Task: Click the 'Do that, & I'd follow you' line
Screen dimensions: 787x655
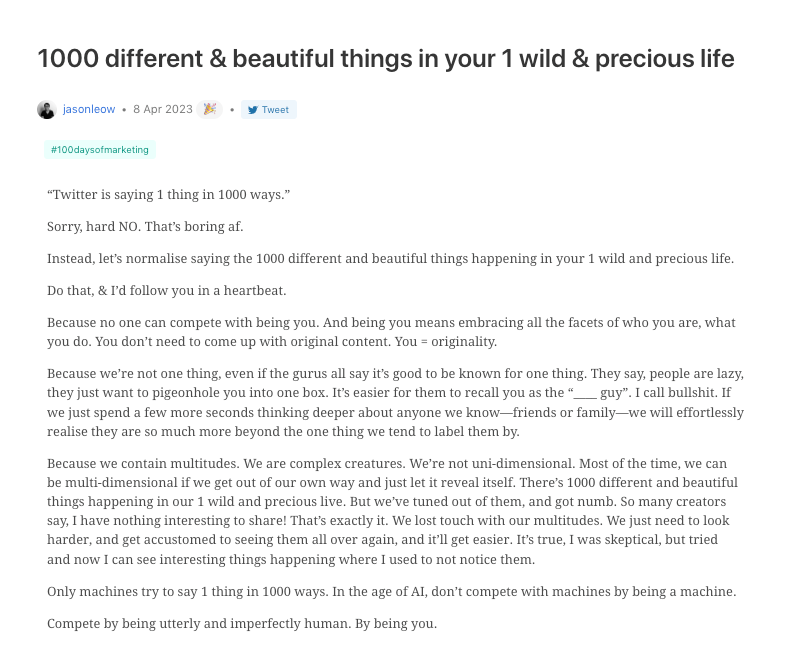Action: [x=166, y=290]
